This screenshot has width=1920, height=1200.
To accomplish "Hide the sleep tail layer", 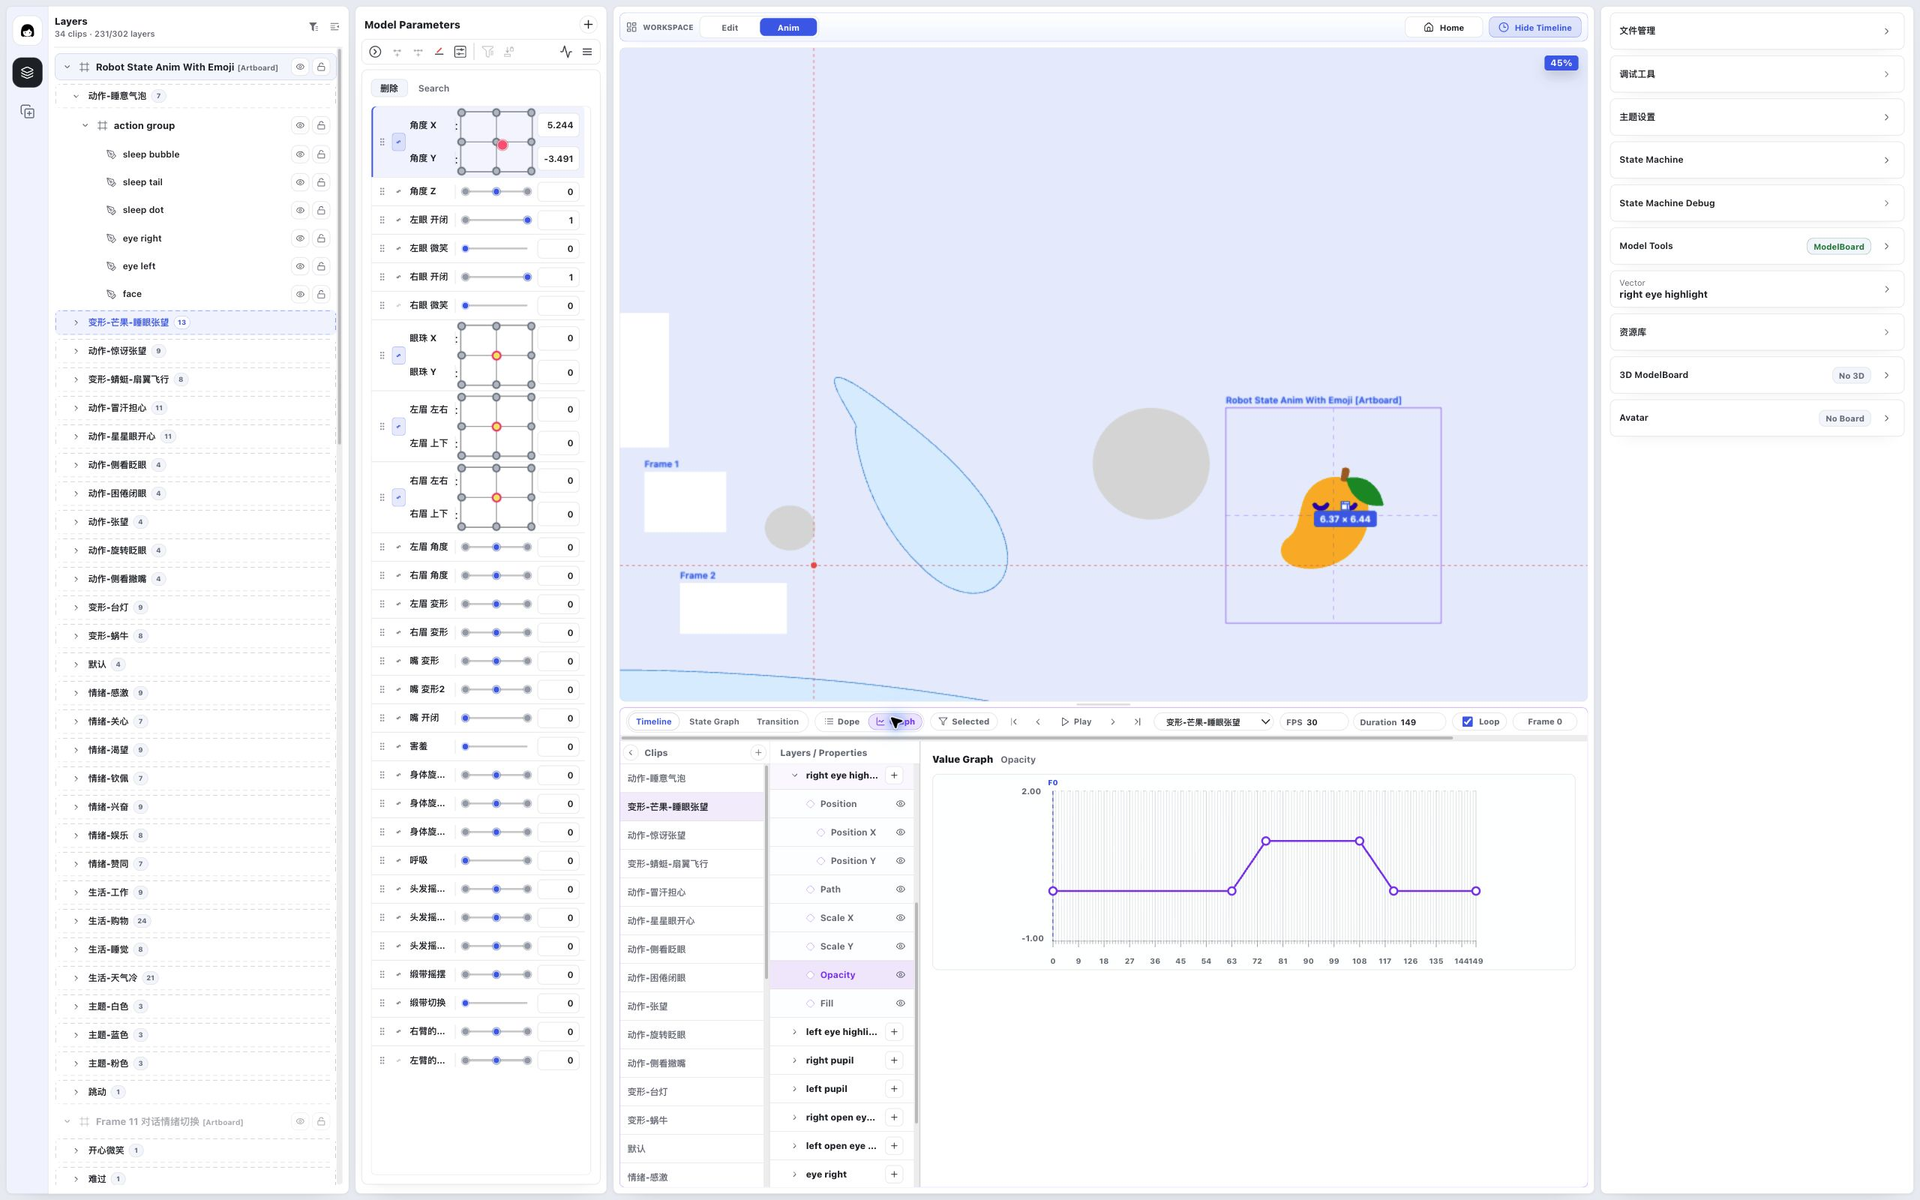I will (299, 183).
